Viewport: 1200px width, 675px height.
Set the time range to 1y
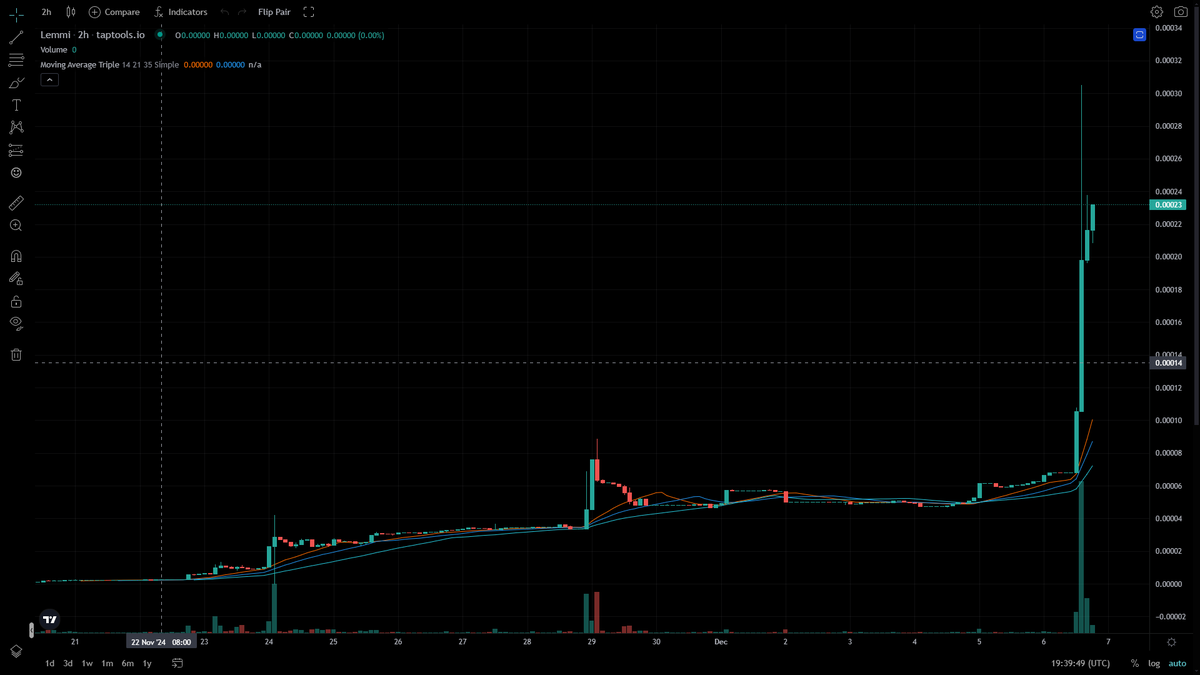[147, 663]
